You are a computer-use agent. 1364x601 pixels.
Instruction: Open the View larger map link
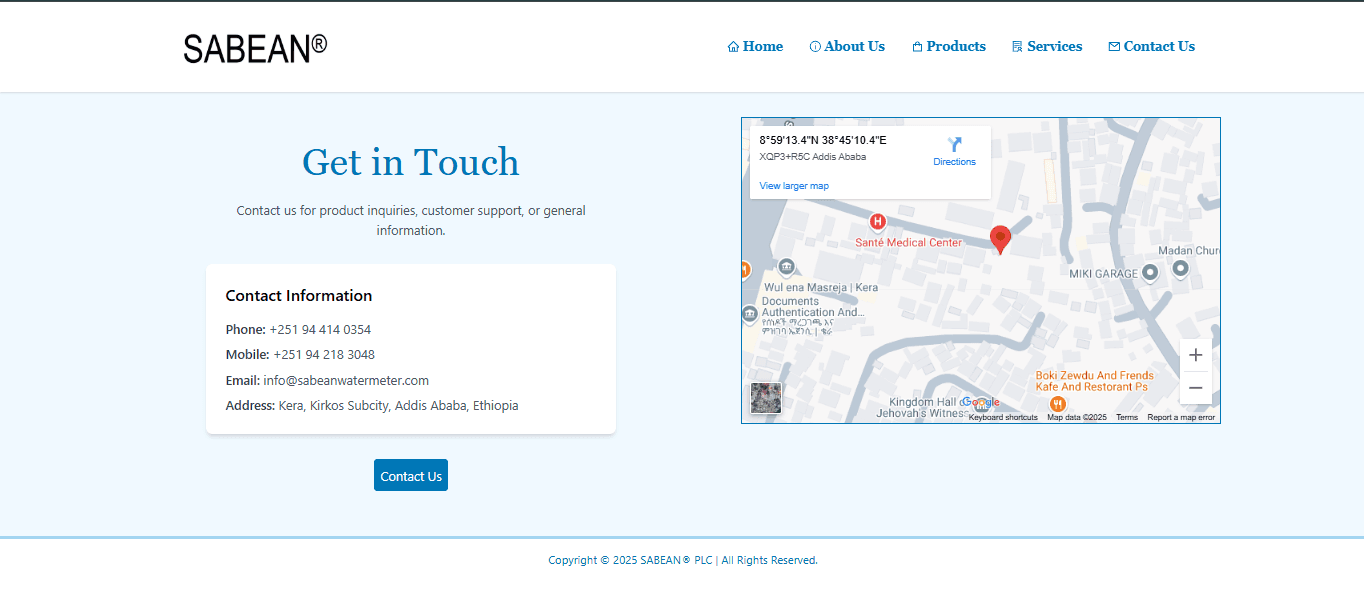tap(794, 186)
